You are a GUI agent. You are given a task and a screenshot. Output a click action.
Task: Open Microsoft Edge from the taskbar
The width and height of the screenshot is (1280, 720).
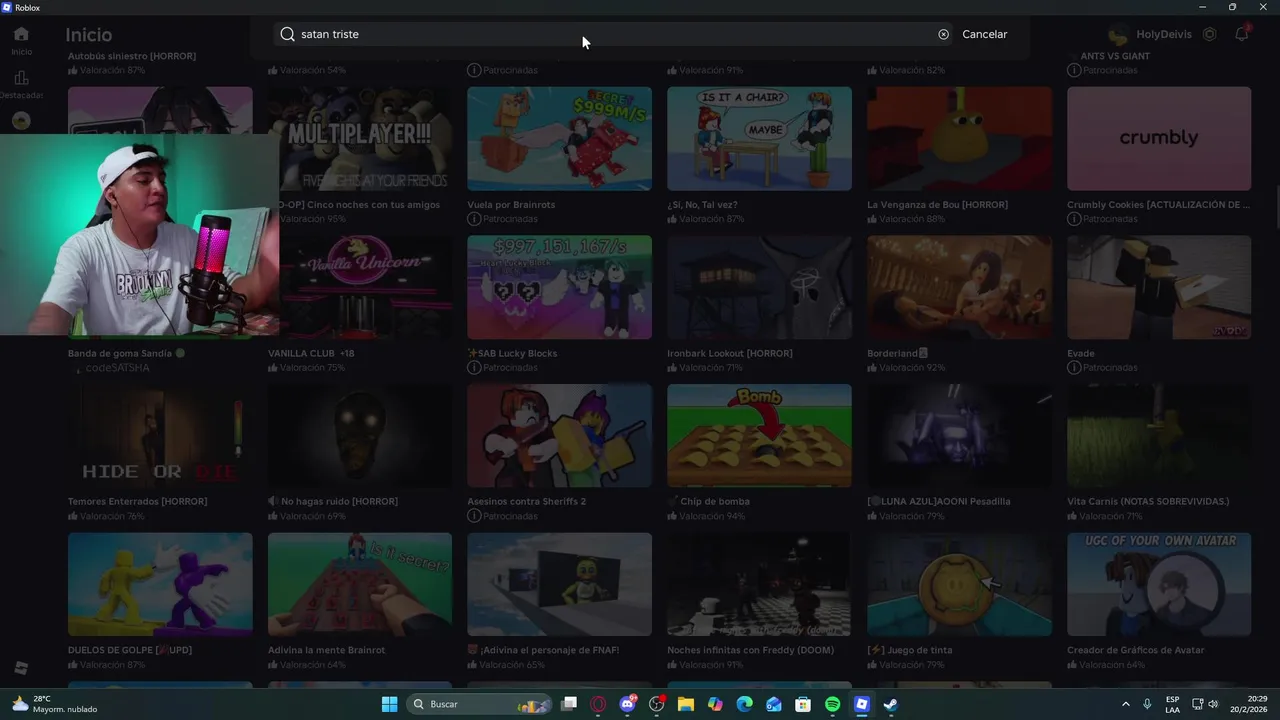[x=744, y=704]
